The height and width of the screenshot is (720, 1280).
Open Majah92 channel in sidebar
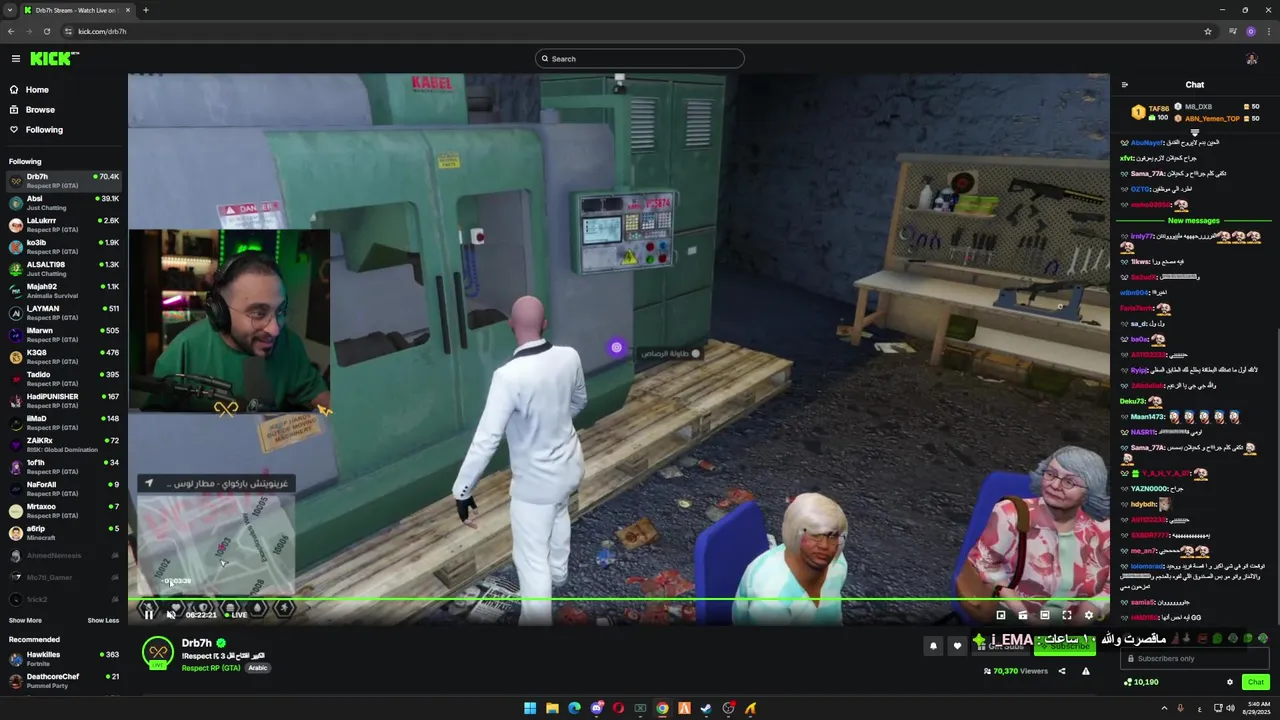pyautogui.click(x=64, y=291)
